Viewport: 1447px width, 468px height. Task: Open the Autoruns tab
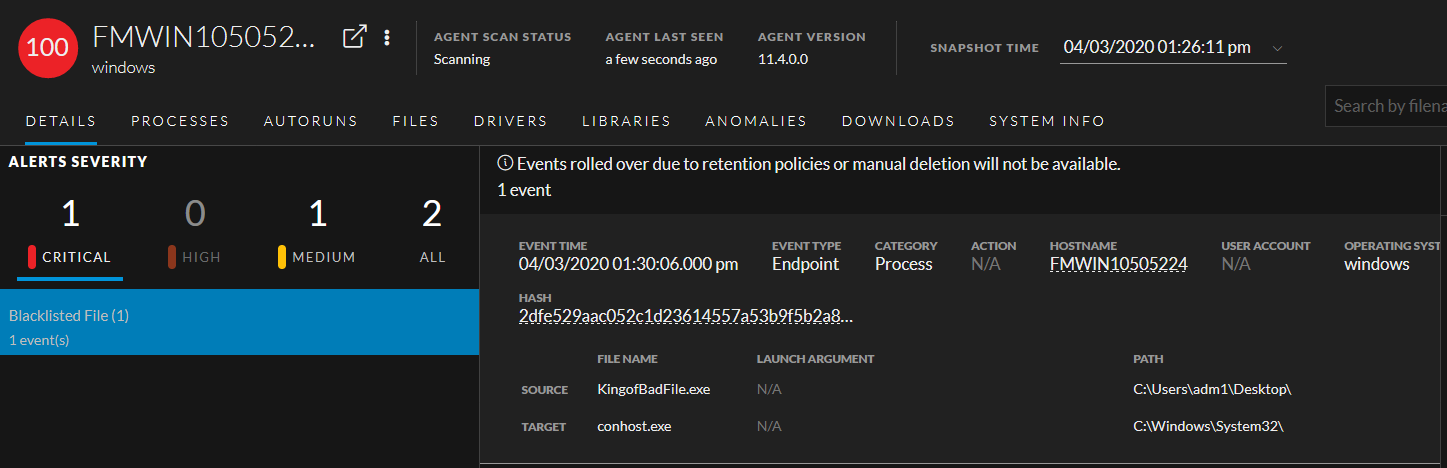(x=311, y=121)
